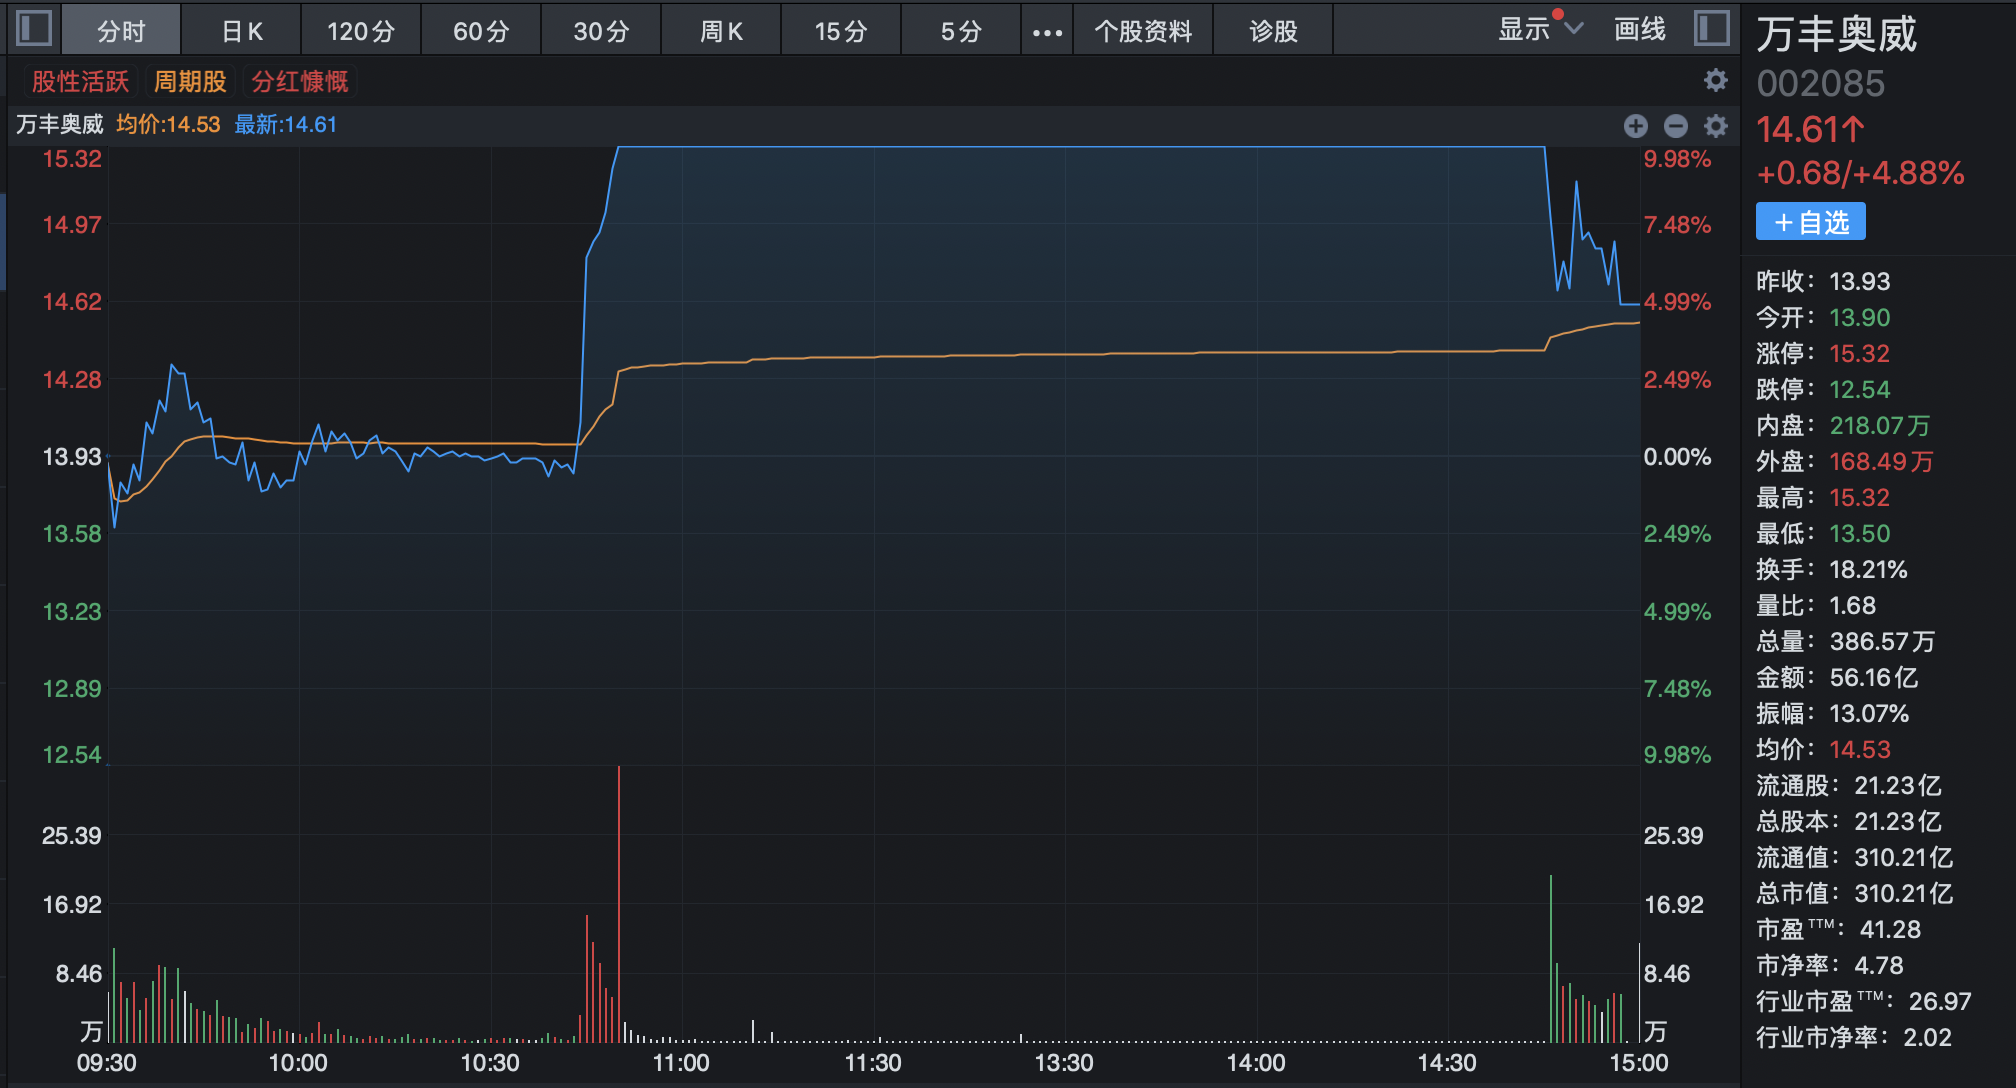Click the 周期股 tag
The width and height of the screenshot is (2016, 1088).
pos(190,82)
